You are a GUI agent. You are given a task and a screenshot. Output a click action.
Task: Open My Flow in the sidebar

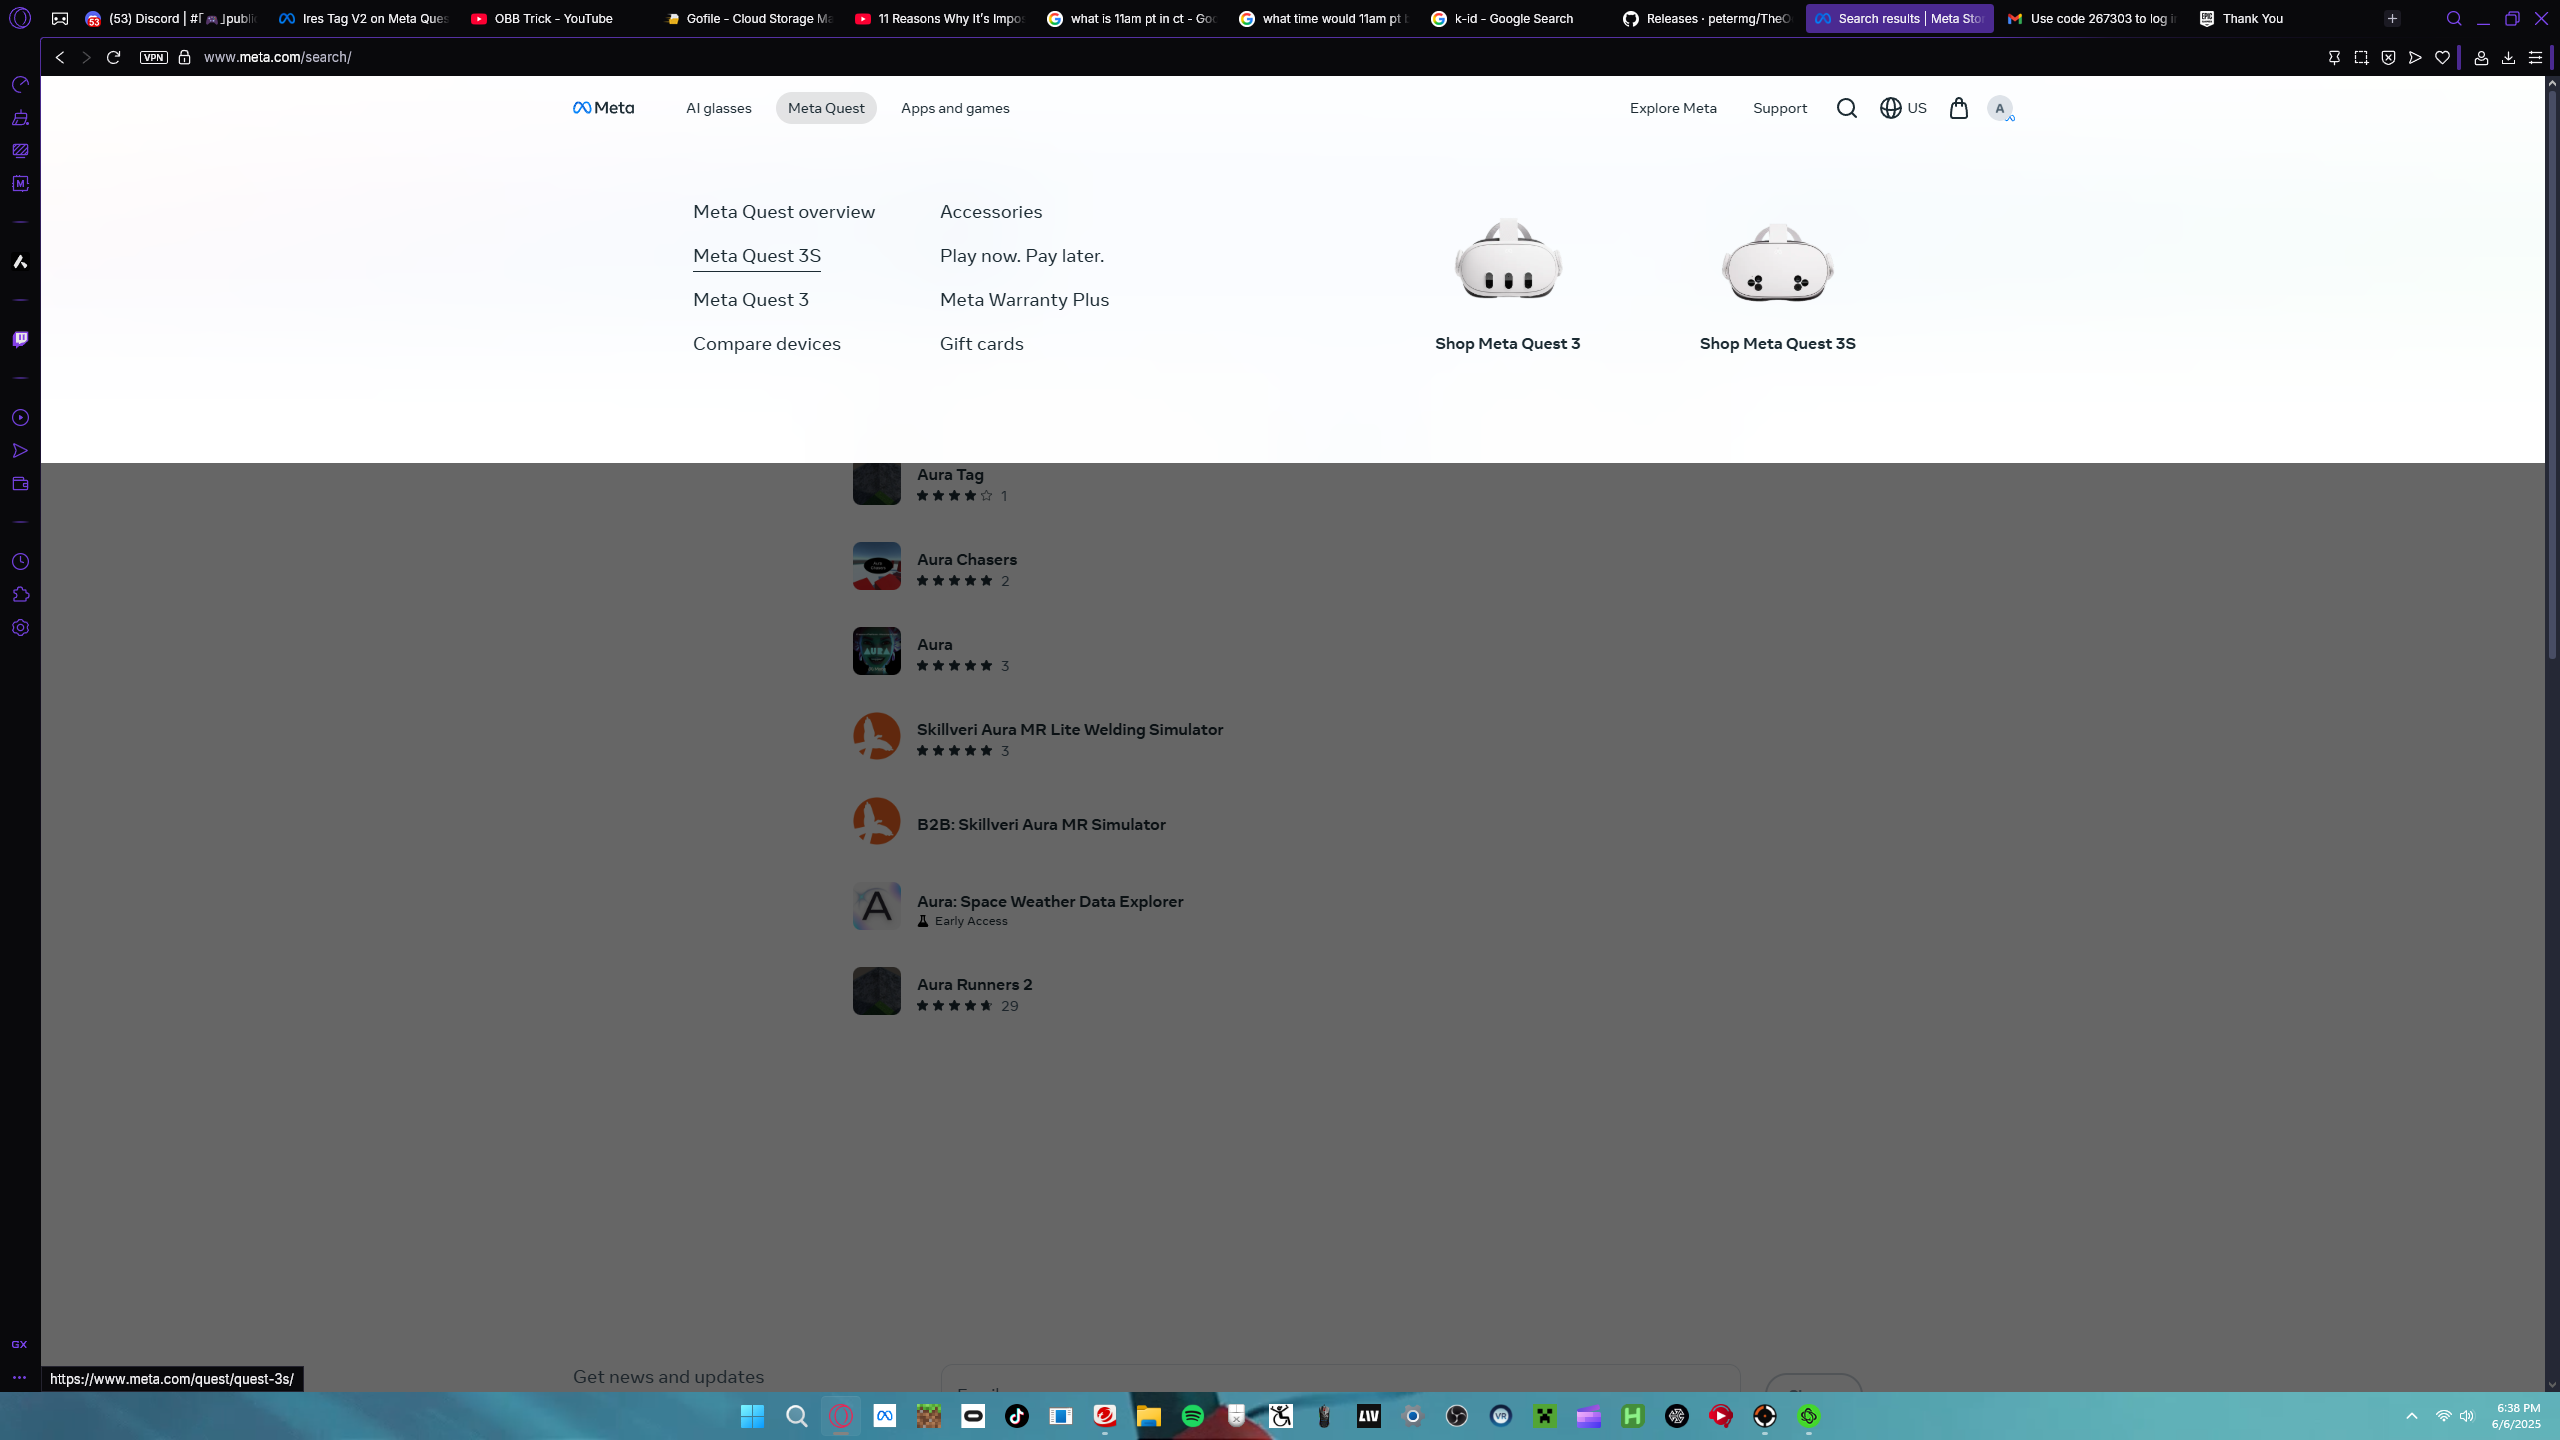click(x=20, y=451)
